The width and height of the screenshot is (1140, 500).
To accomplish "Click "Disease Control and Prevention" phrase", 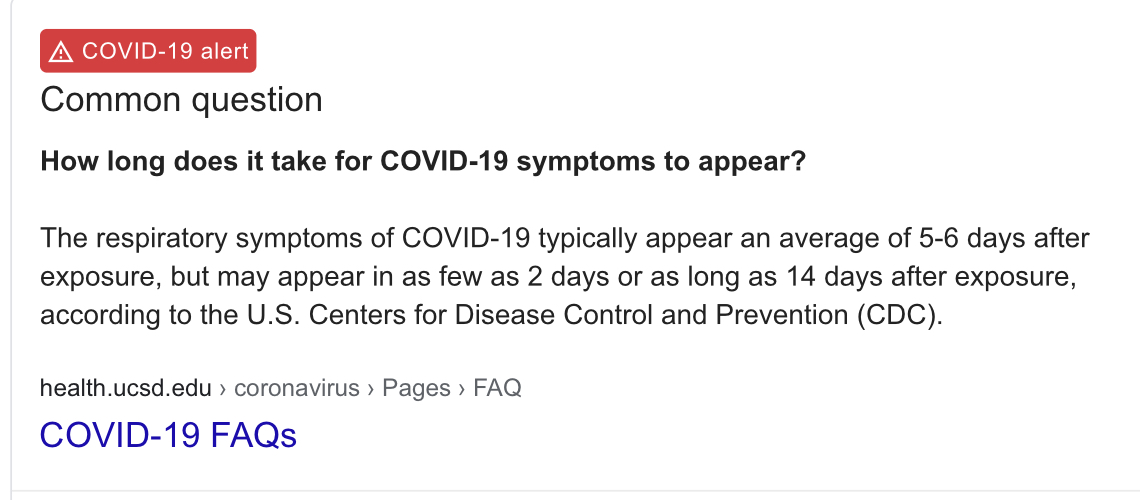I will [x=651, y=315].
